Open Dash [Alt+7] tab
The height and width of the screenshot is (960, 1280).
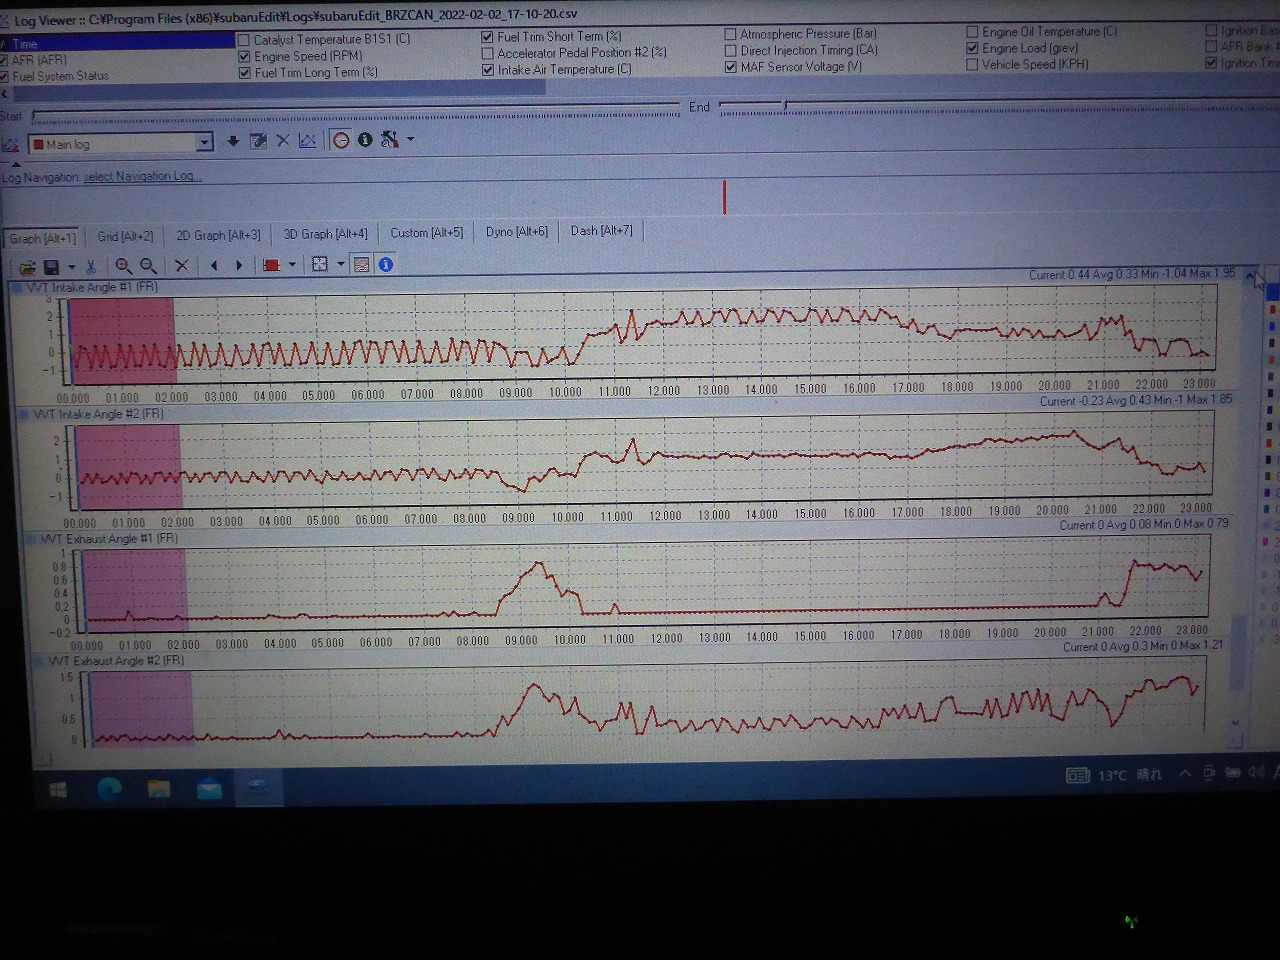601,231
